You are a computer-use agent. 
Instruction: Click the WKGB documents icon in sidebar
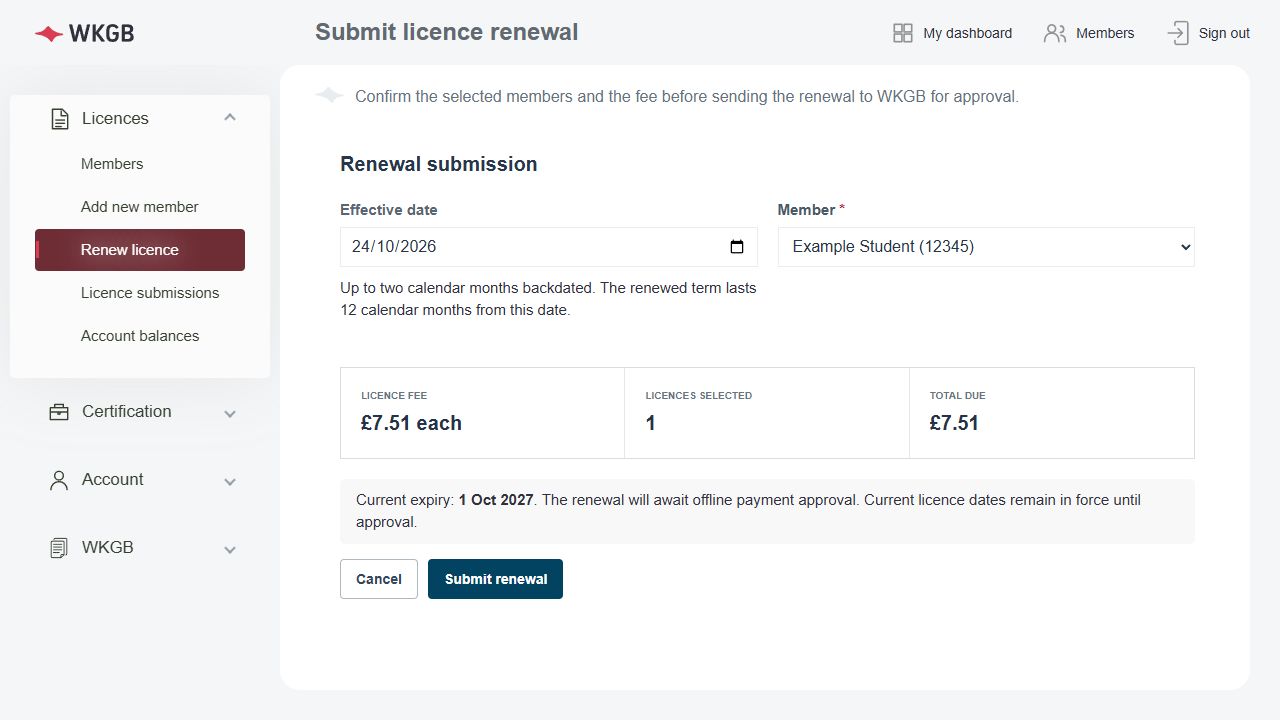point(59,548)
